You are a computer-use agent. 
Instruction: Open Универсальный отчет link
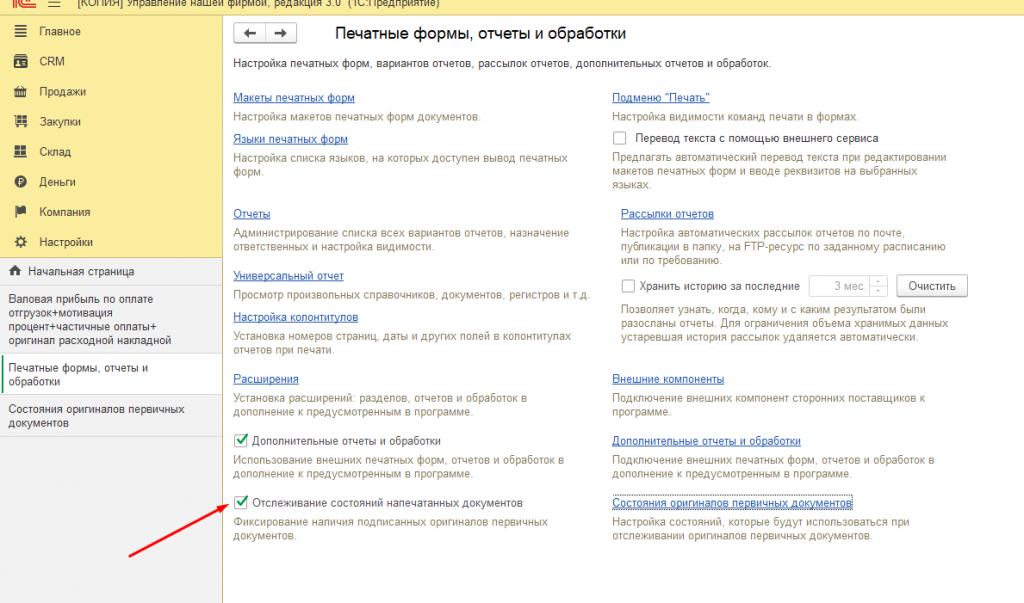point(288,276)
